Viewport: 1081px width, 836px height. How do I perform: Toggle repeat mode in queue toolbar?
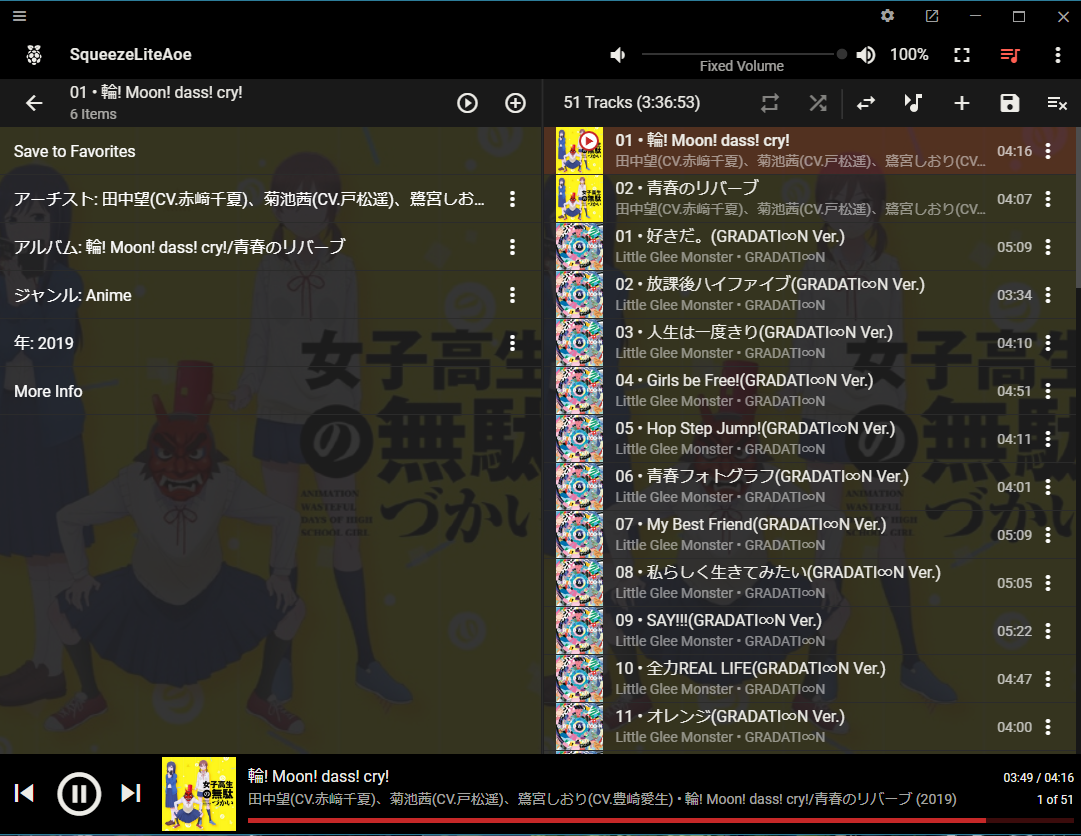tap(769, 103)
